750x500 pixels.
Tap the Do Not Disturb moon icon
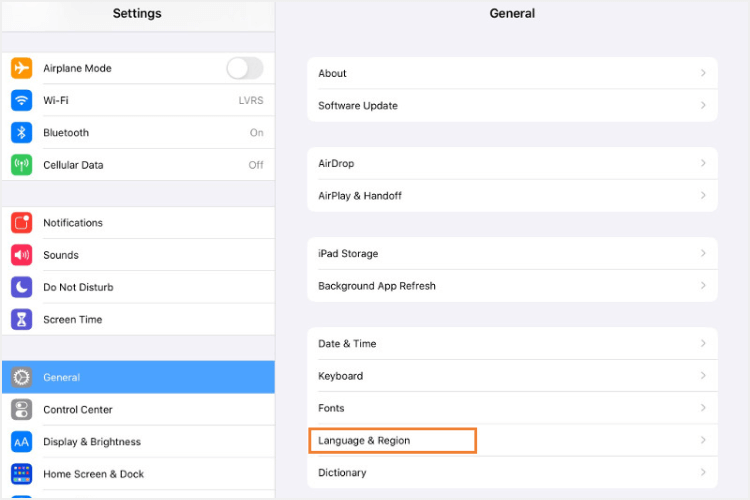(x=22, y=287)
